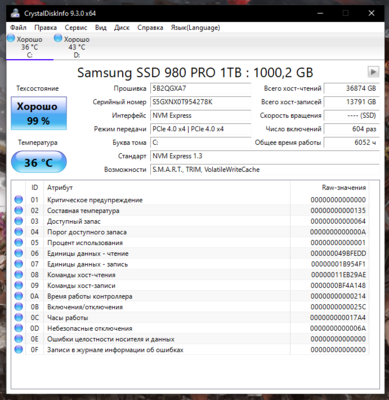Click status orb for Критическое предупреждение row
Viewport: 389px width, 400px height.
(x=19, y=200)
